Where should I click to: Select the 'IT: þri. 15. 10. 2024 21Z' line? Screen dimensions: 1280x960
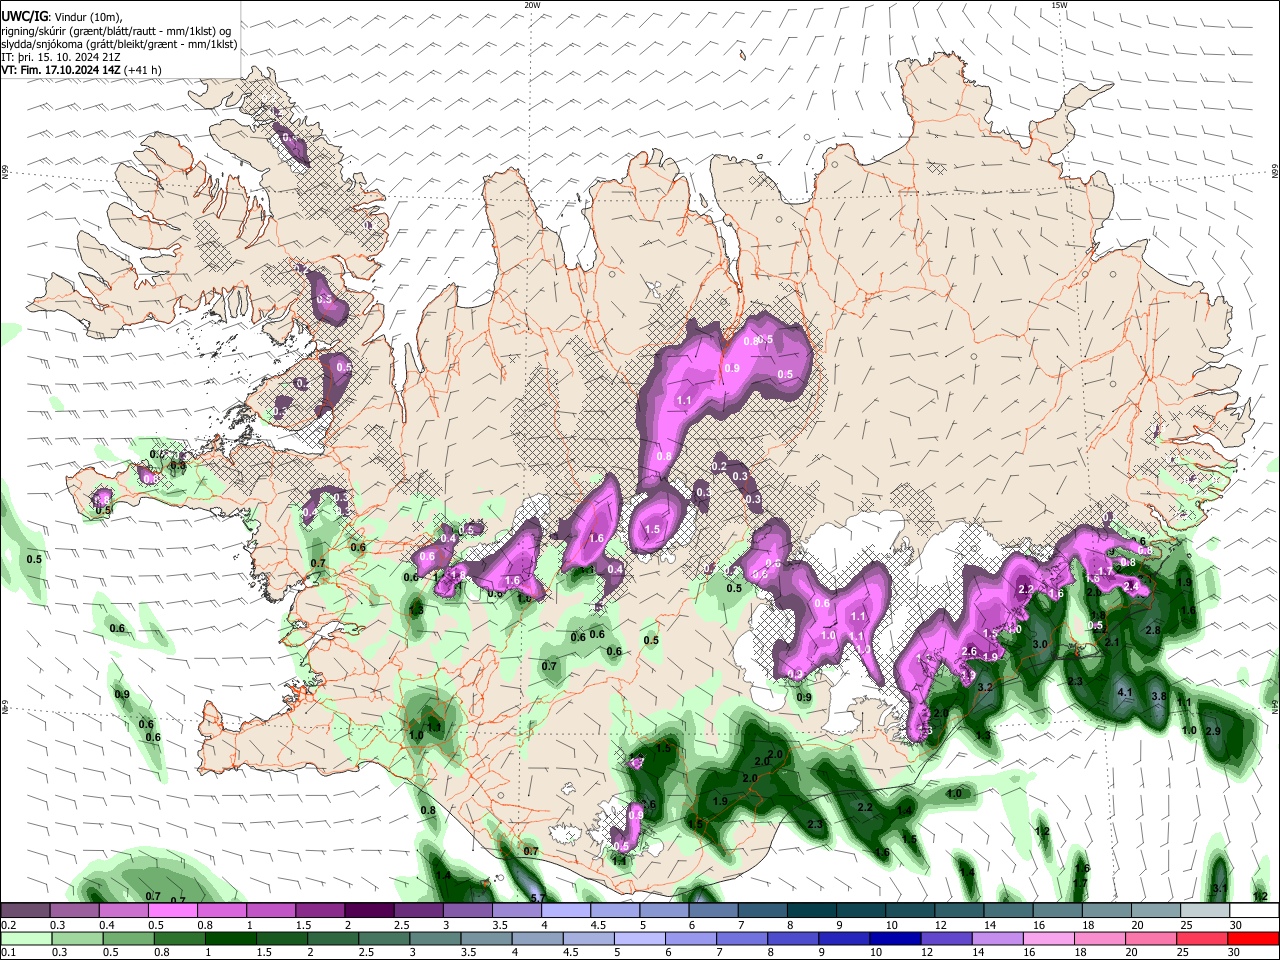[x=63, y=58]
